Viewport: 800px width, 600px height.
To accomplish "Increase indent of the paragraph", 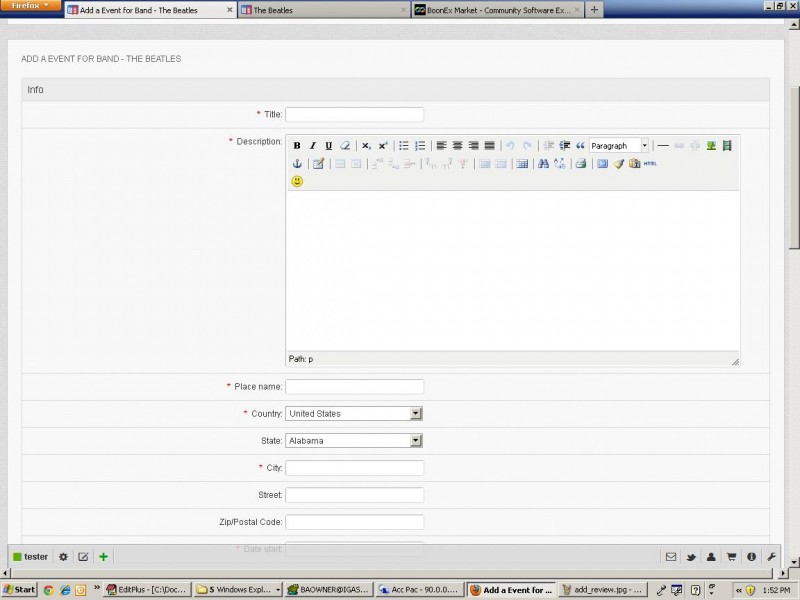I will [564, 145].
